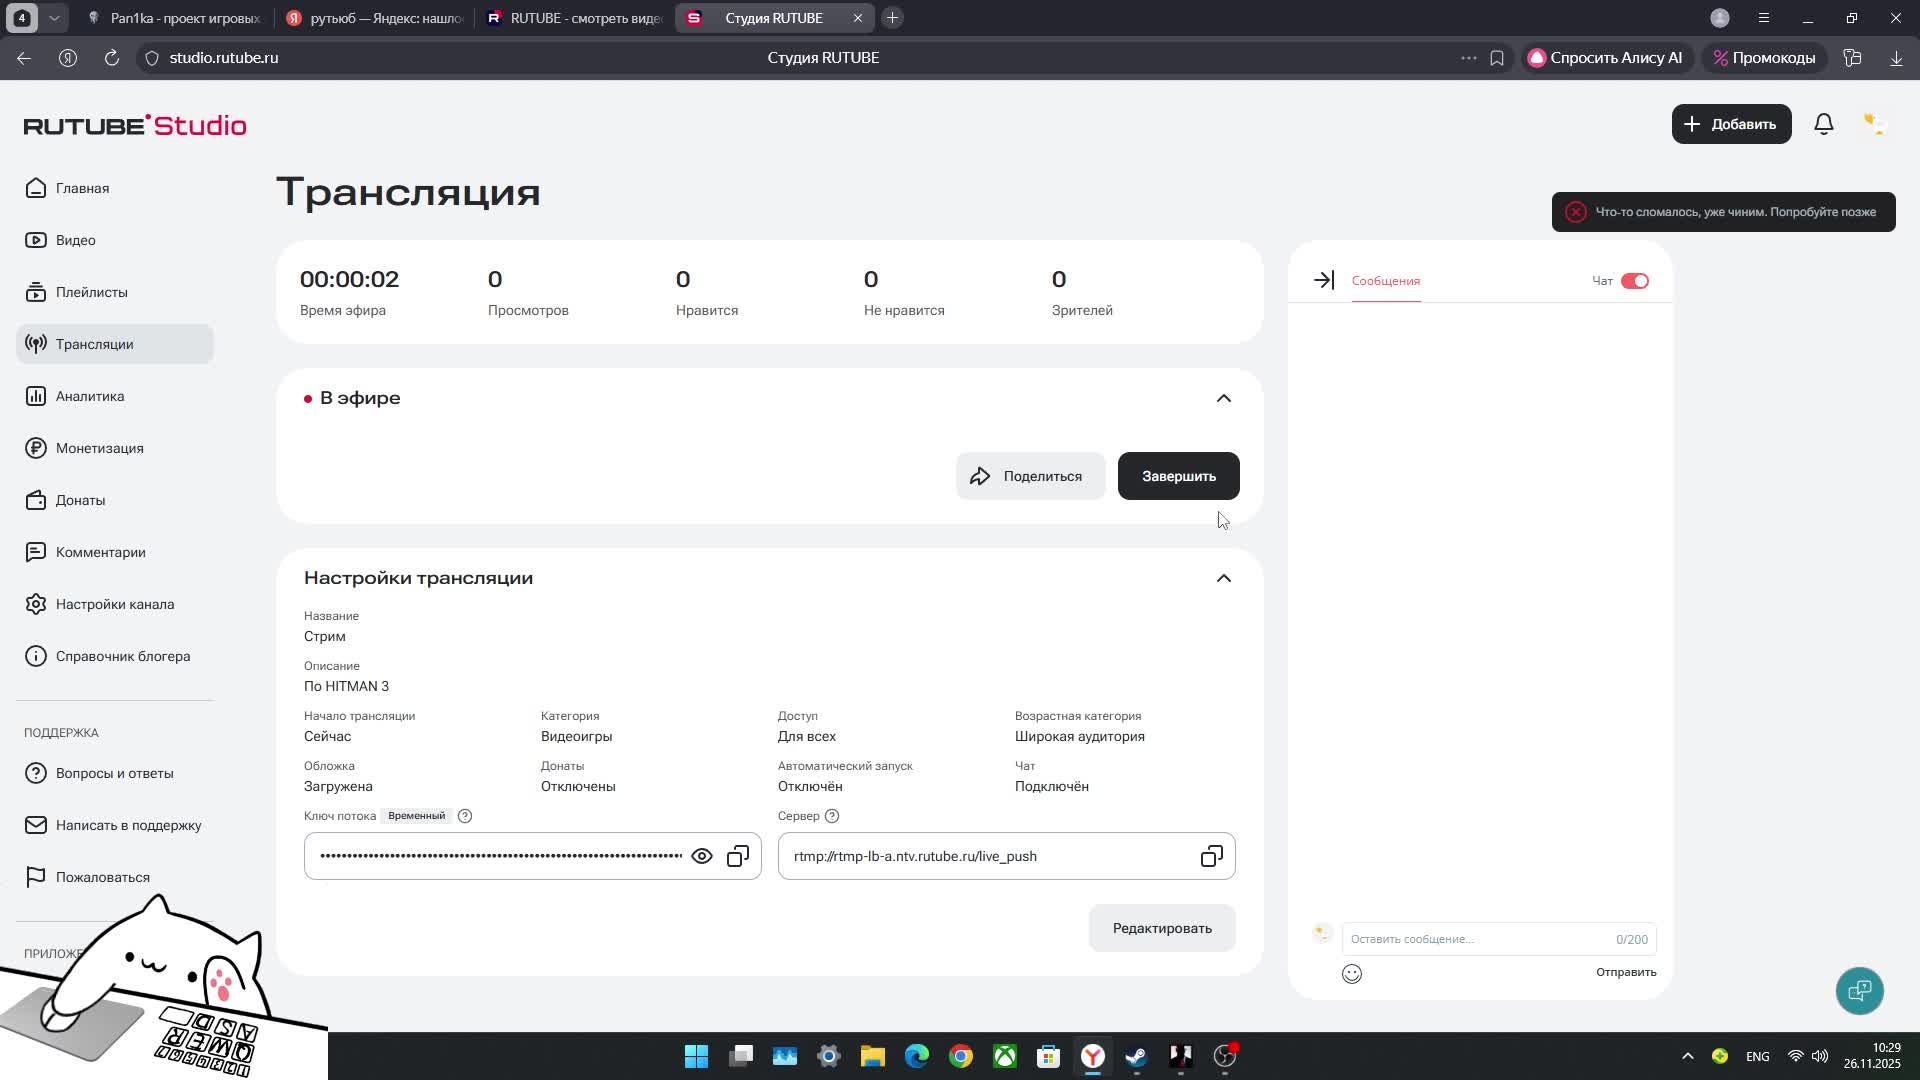The height and width of the screenshot is (1080, 1920).
Task: Collapse the Настройки трансляции section
Action: click(x=1224, y=578)
